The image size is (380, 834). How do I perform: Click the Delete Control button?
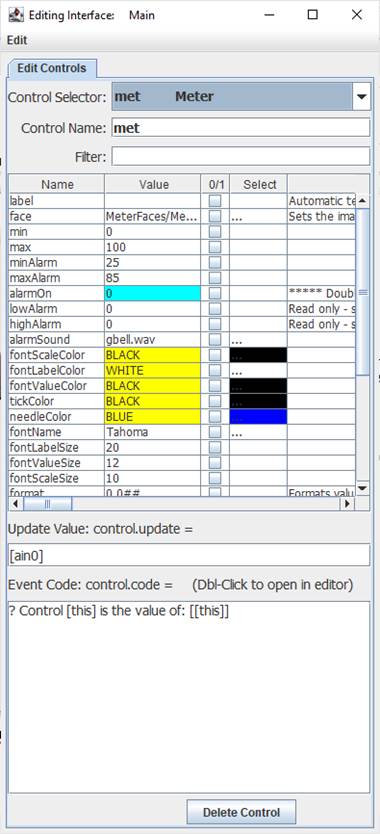tap(241, 813)
